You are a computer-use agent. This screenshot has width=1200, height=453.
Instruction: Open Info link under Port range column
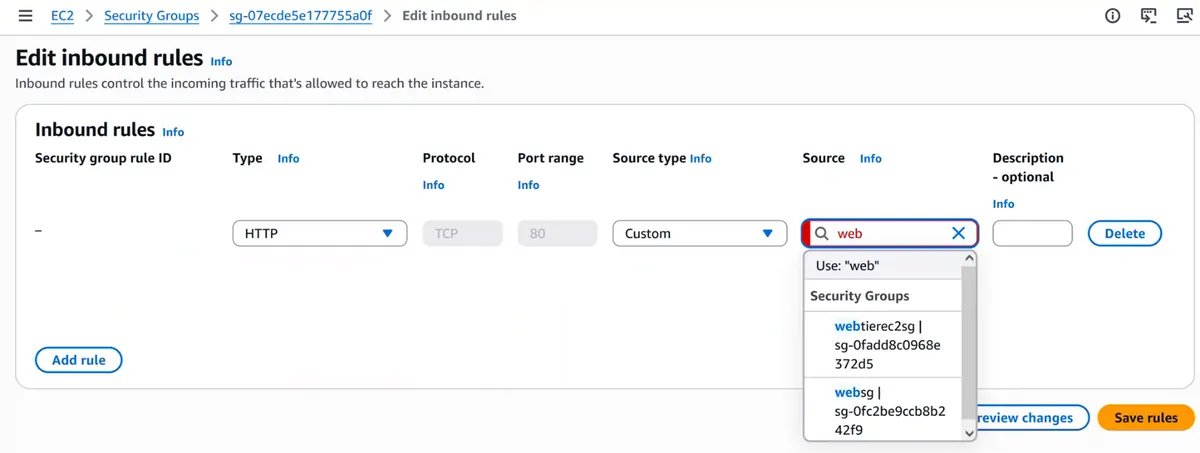[x=528, y=185]
